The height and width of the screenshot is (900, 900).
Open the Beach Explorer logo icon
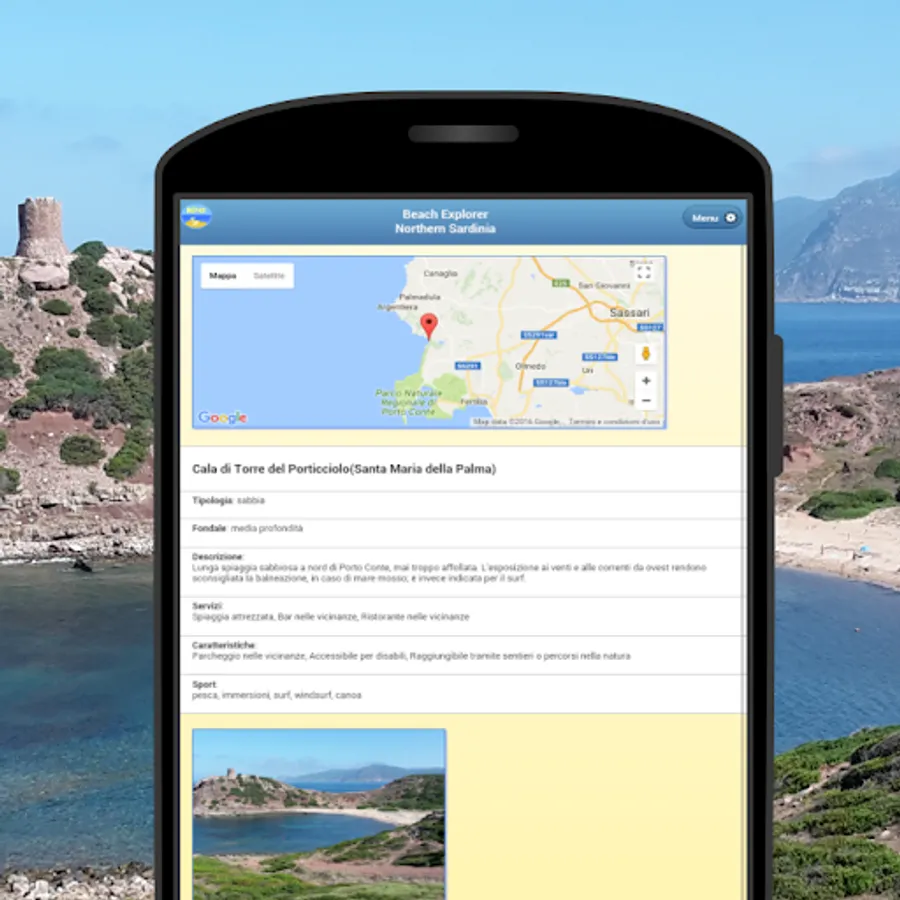(196, 217)
